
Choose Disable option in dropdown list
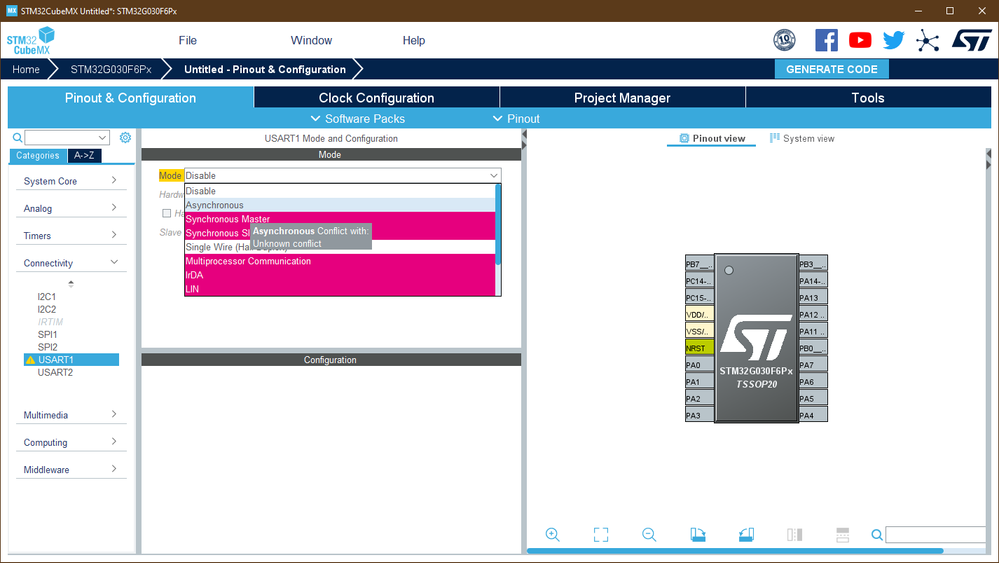pyautogui.click(x=340, y=191)
